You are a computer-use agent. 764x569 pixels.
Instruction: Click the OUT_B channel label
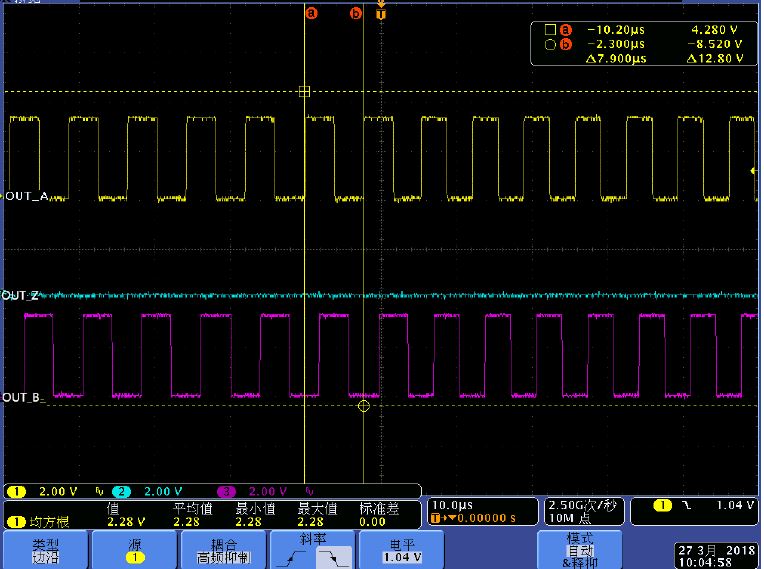coord(24,398)
